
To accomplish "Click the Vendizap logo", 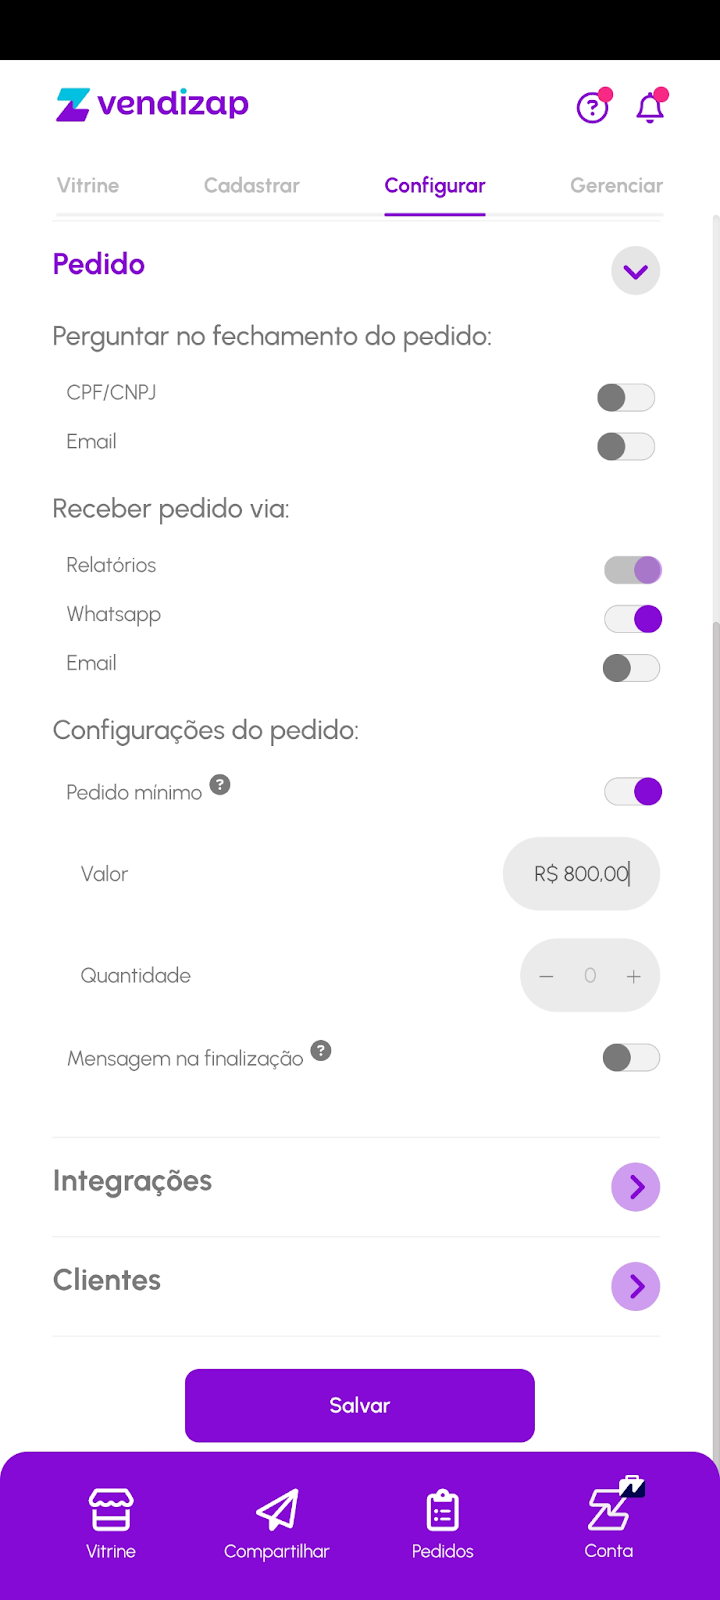I will click(x=152, y=104).
